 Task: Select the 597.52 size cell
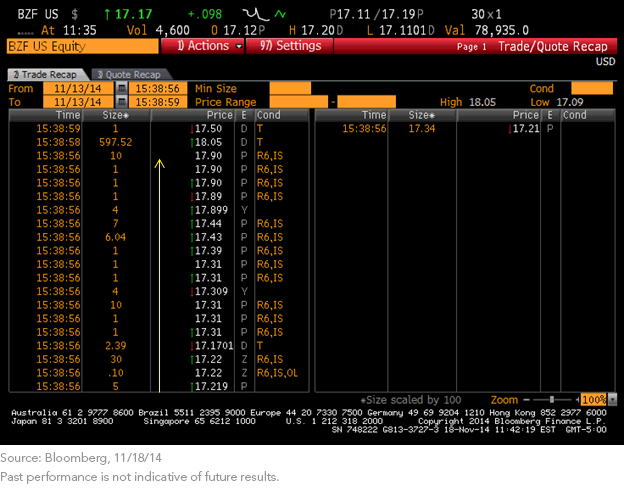[x=116, y=142]
